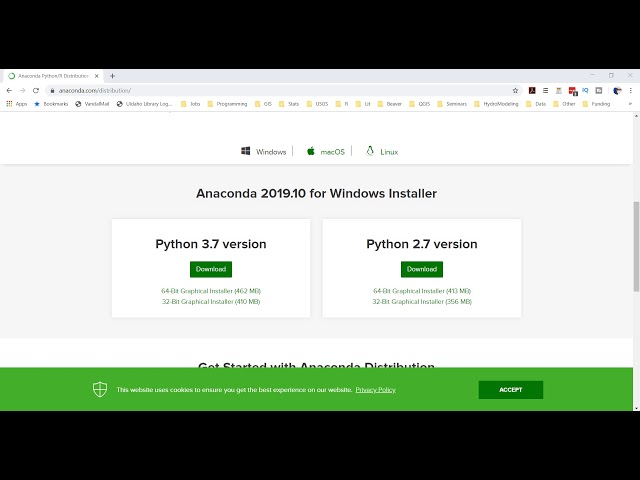Open the GIS bookmark folder
This screenshot has width=640, height=480.
pos(263,104)
